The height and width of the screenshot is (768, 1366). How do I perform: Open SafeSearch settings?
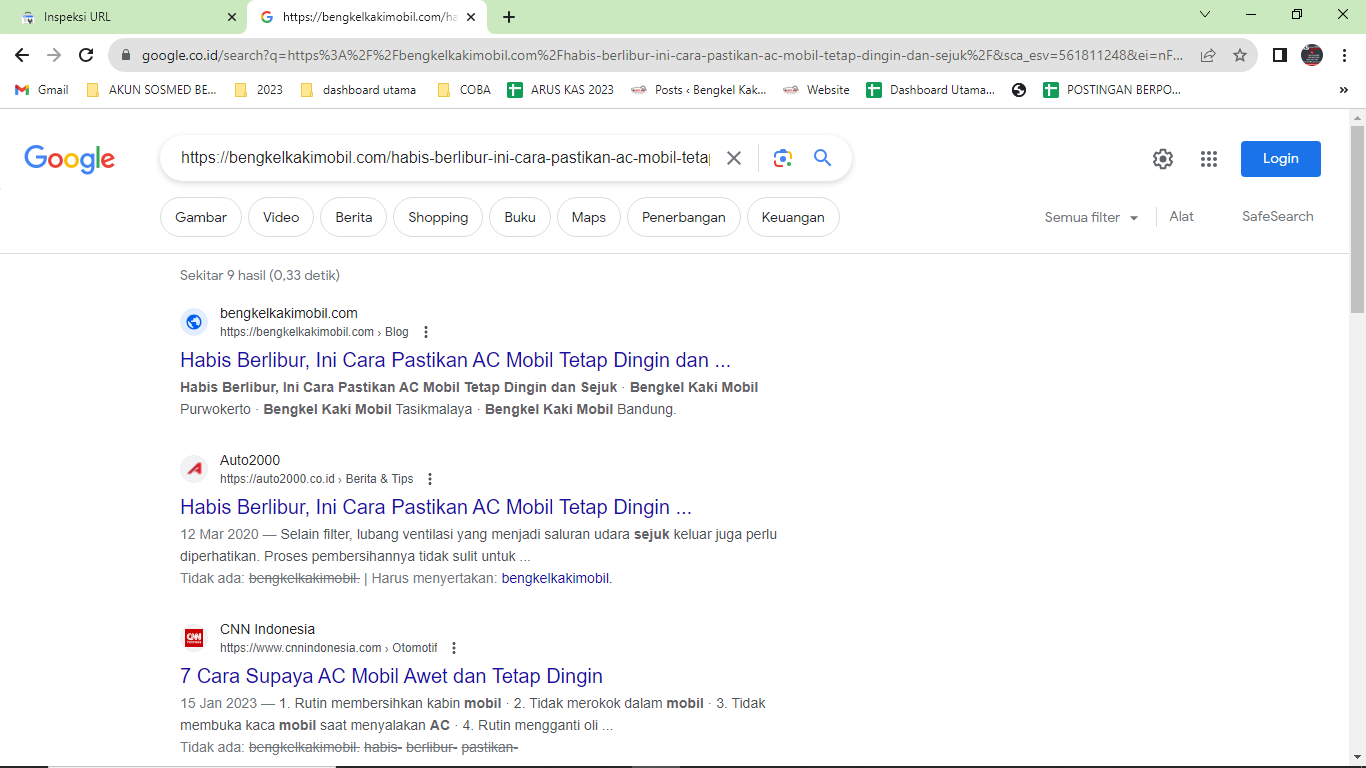(1278, 216)
